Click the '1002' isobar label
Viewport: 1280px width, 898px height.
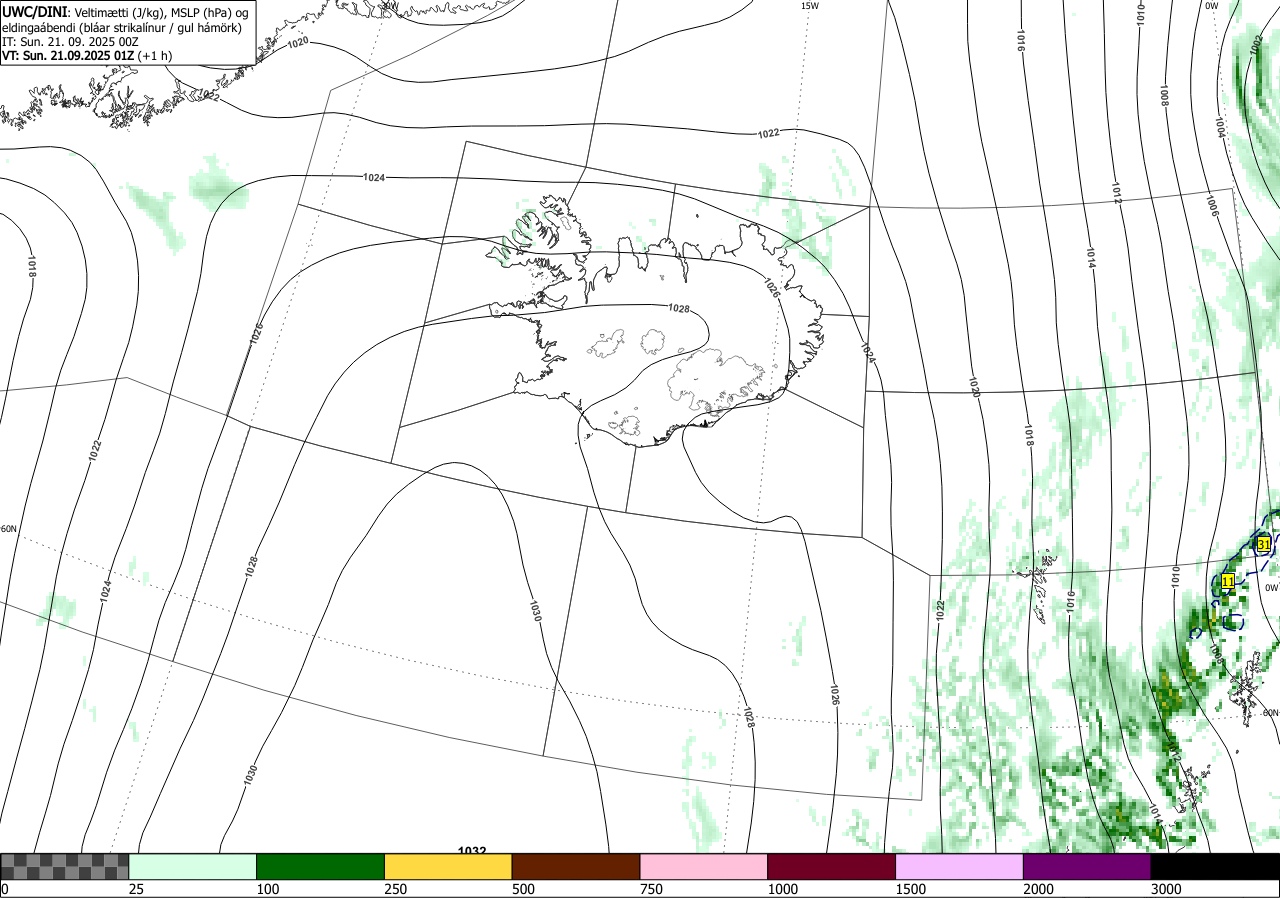pos(1256,44)
